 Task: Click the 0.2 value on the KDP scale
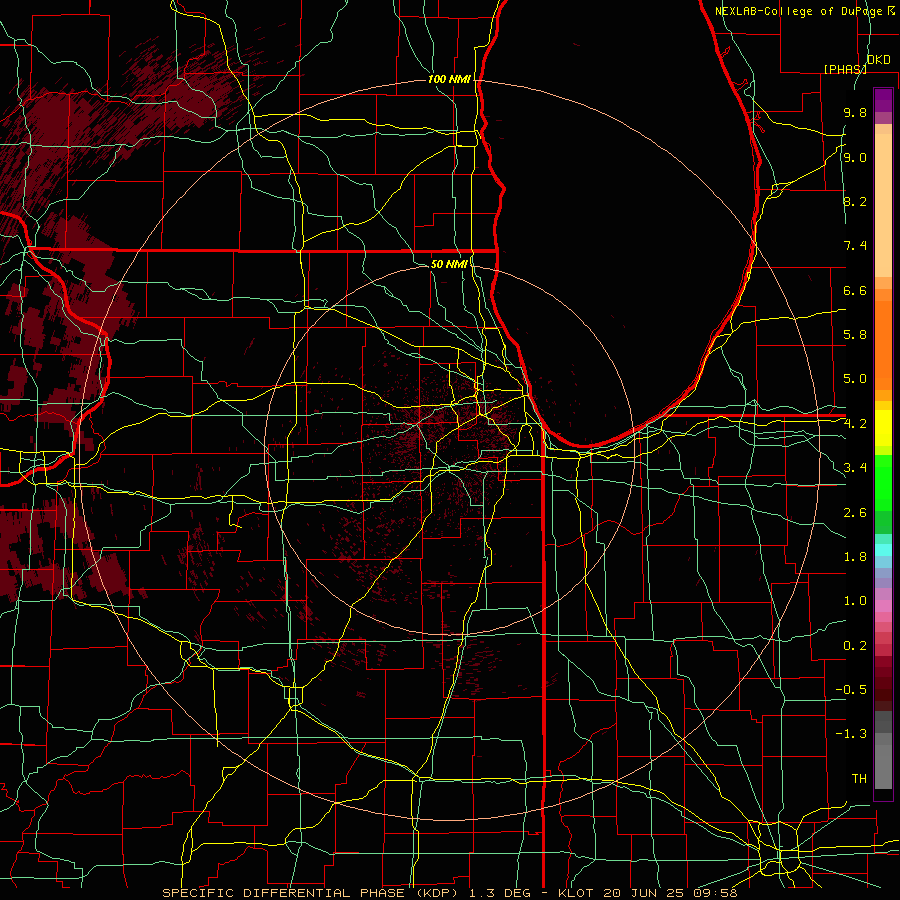point(855,646)
